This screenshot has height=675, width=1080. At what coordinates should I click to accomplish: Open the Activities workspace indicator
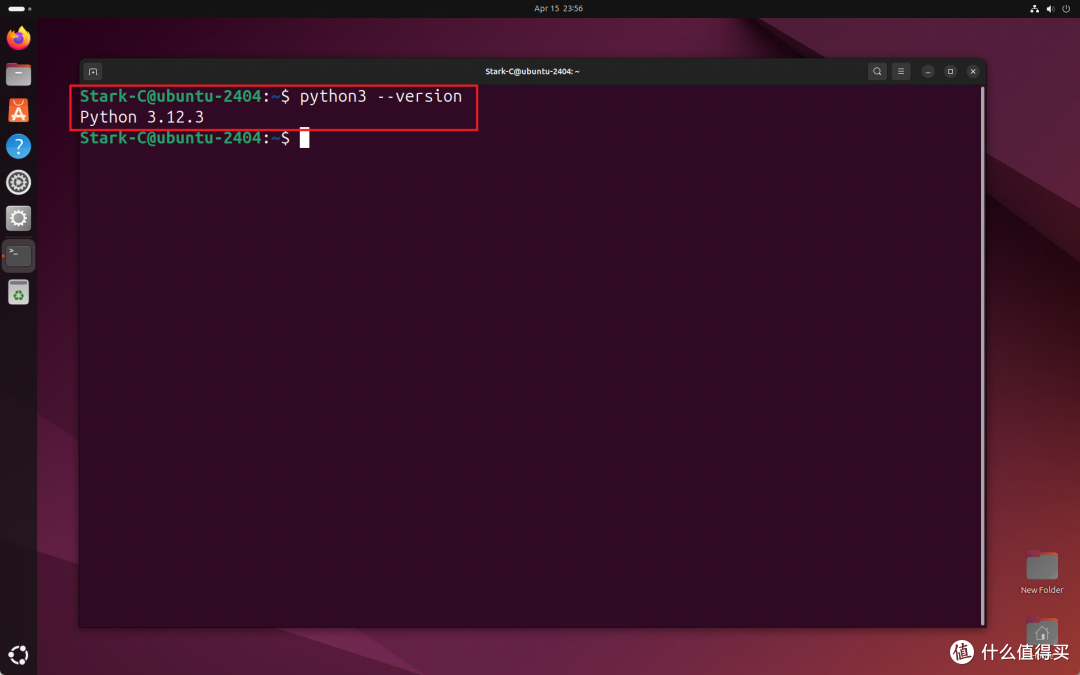click(20, 9)
